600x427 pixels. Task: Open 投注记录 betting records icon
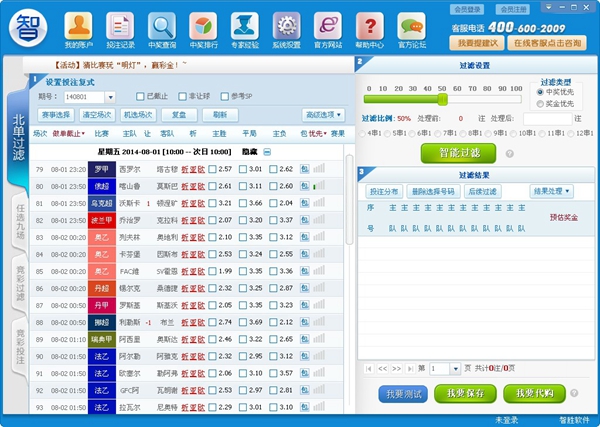pyautogui.click(x=119, y=26)
